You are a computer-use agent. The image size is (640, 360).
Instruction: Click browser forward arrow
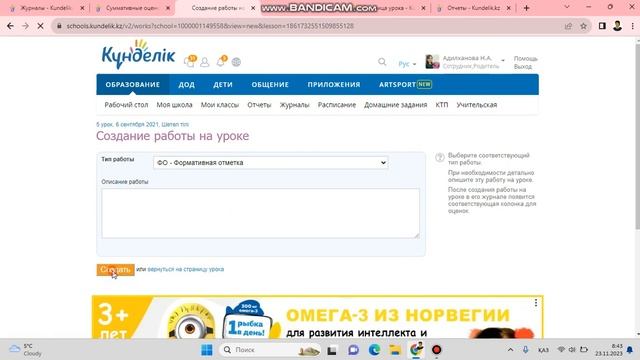tap(25, 26)
